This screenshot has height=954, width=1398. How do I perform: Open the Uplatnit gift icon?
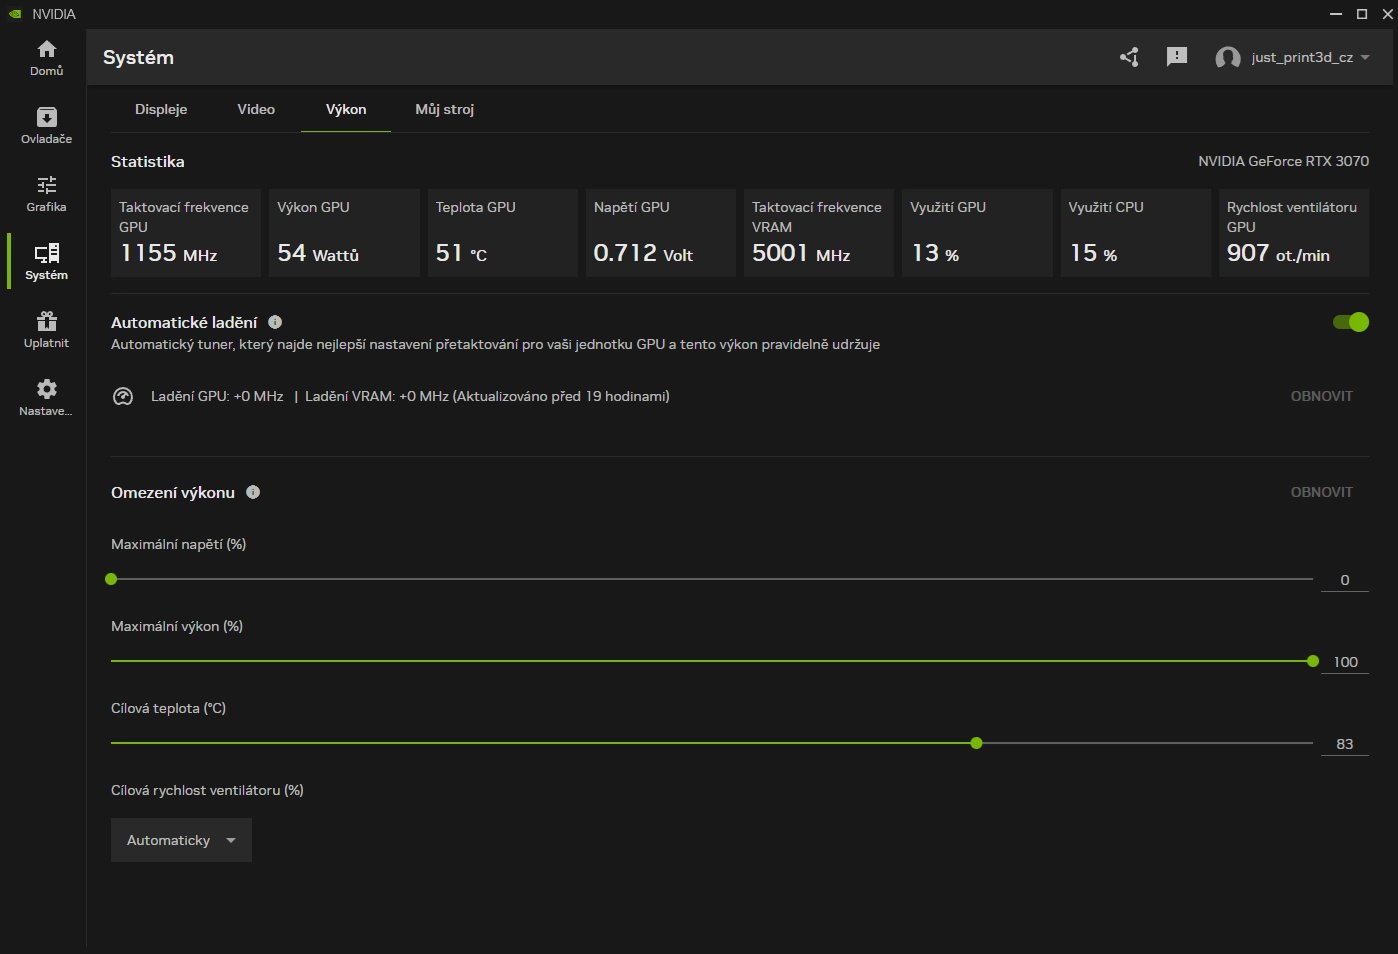pyautogui.click(x=46, y=329)
